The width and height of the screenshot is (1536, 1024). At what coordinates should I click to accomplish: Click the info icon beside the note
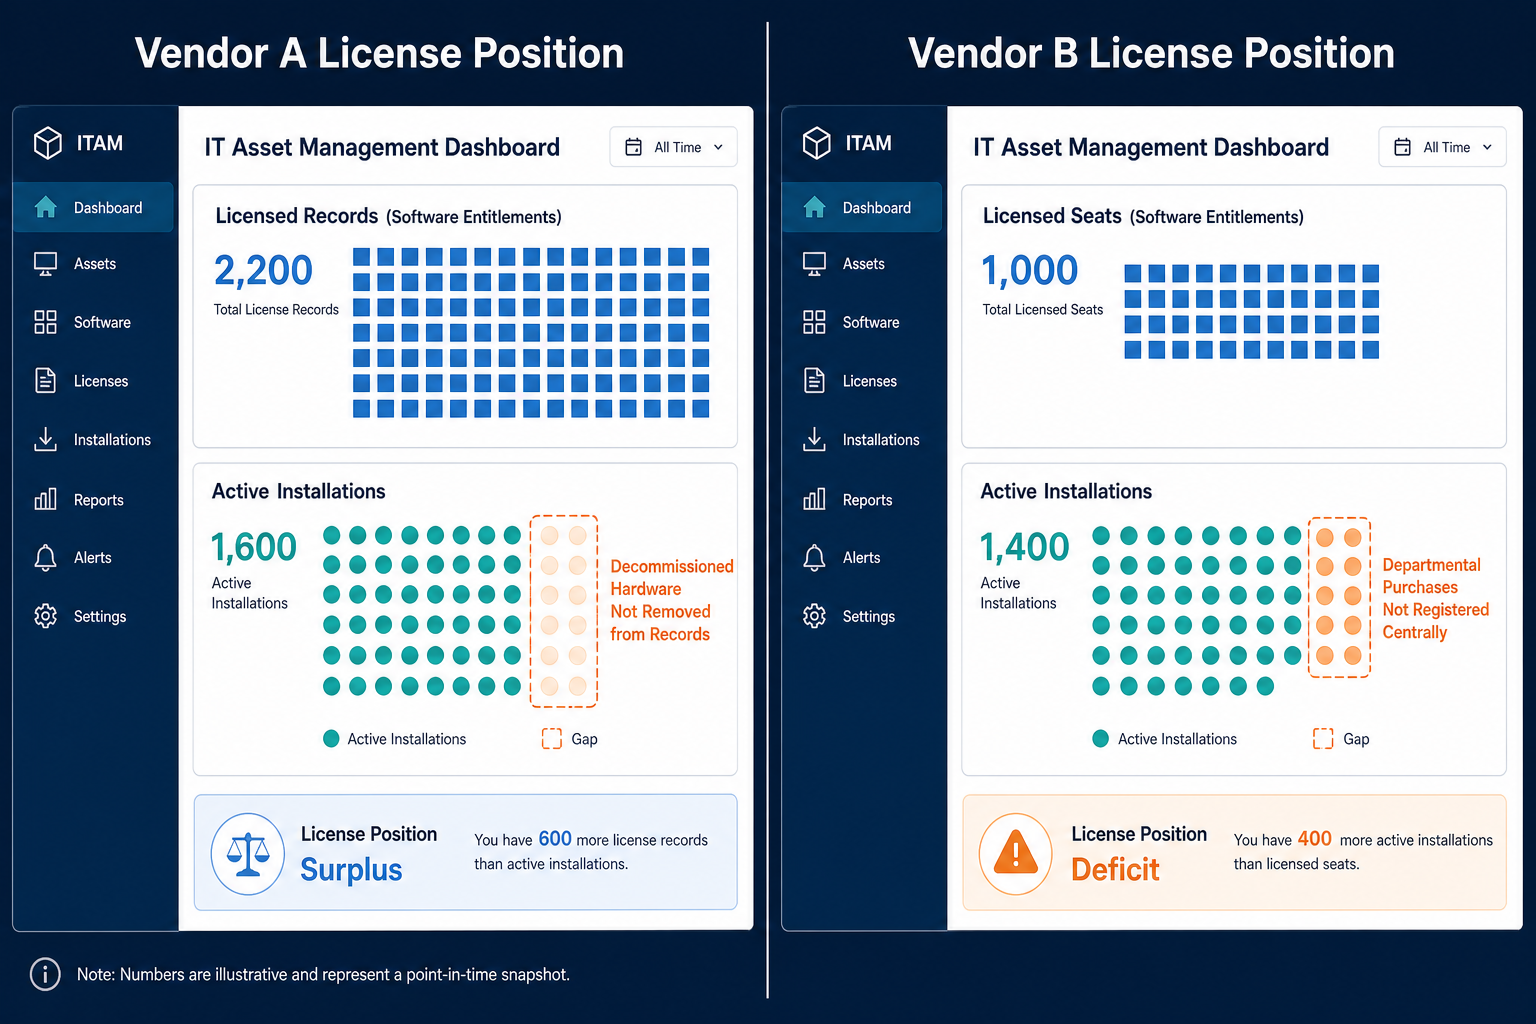click(x=45, y=974)
